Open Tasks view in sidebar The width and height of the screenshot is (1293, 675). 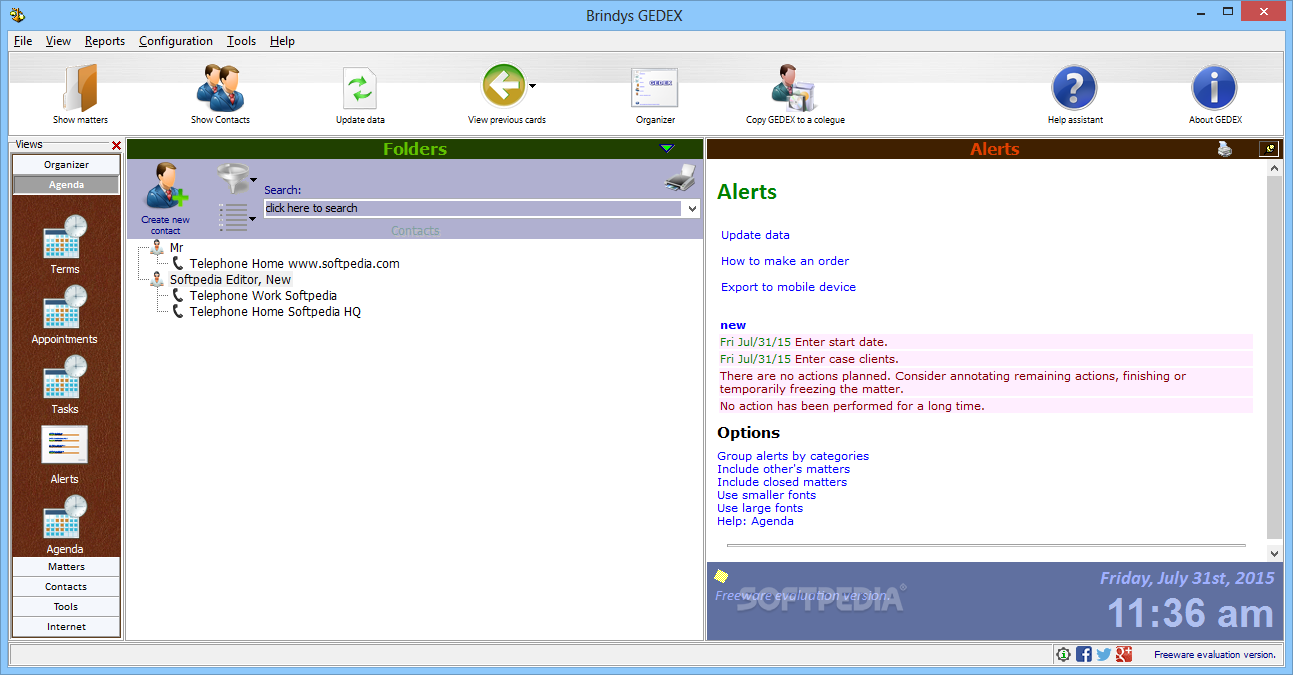[65, 385]
